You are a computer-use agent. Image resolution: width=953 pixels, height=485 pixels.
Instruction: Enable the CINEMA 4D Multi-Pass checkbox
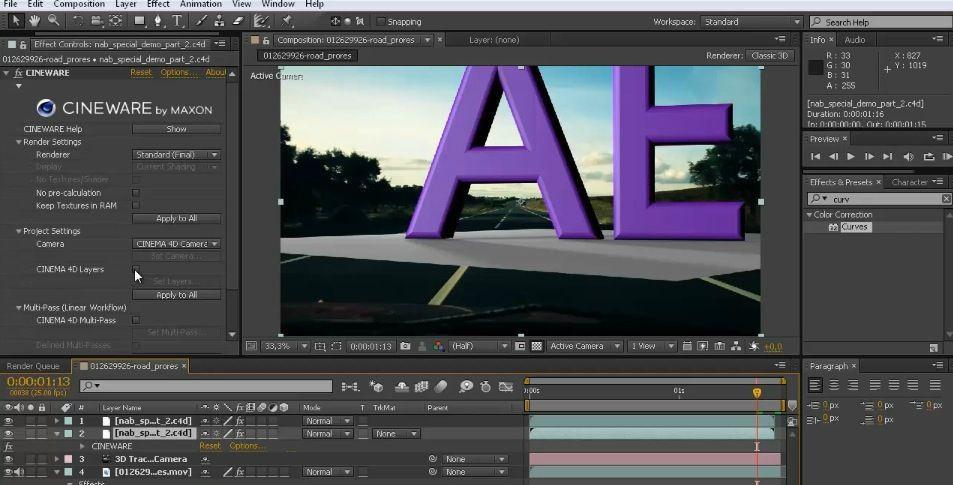click(136, 320)
